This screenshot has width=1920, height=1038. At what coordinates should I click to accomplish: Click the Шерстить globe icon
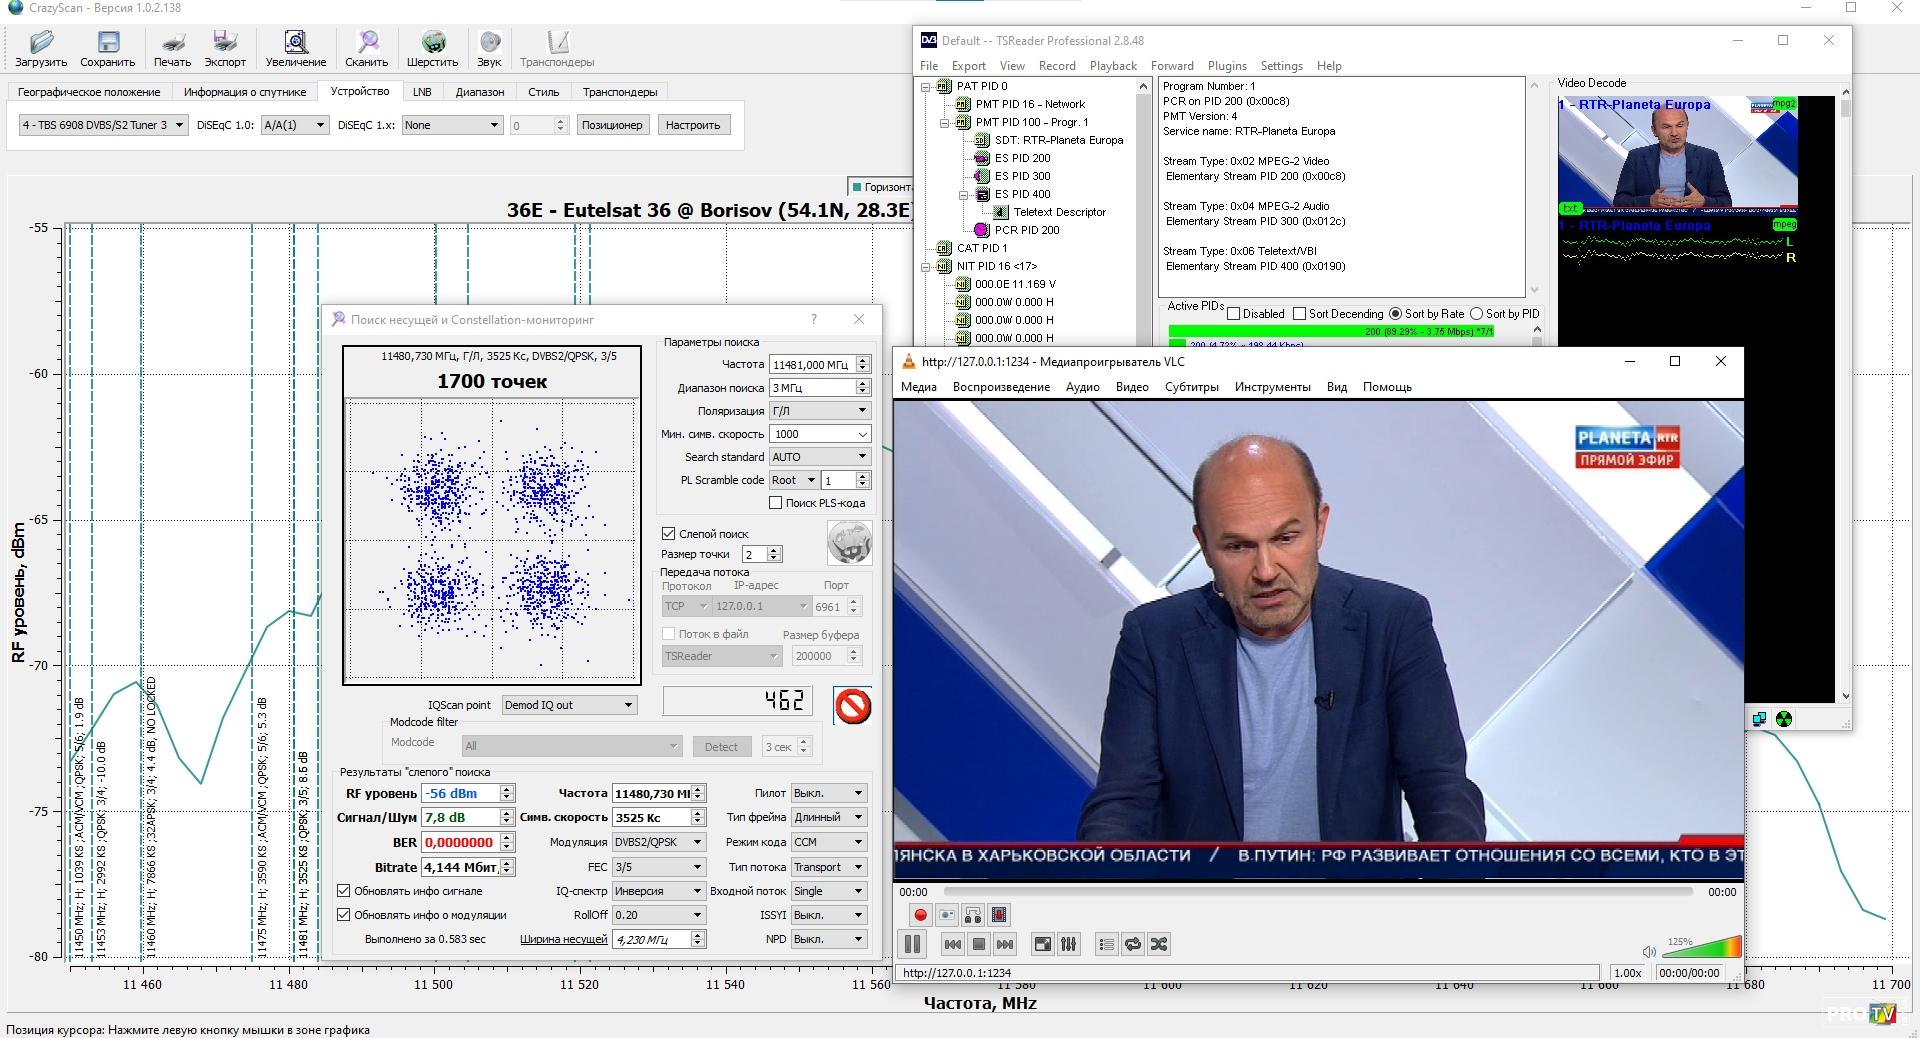click(x=433, y=43)
